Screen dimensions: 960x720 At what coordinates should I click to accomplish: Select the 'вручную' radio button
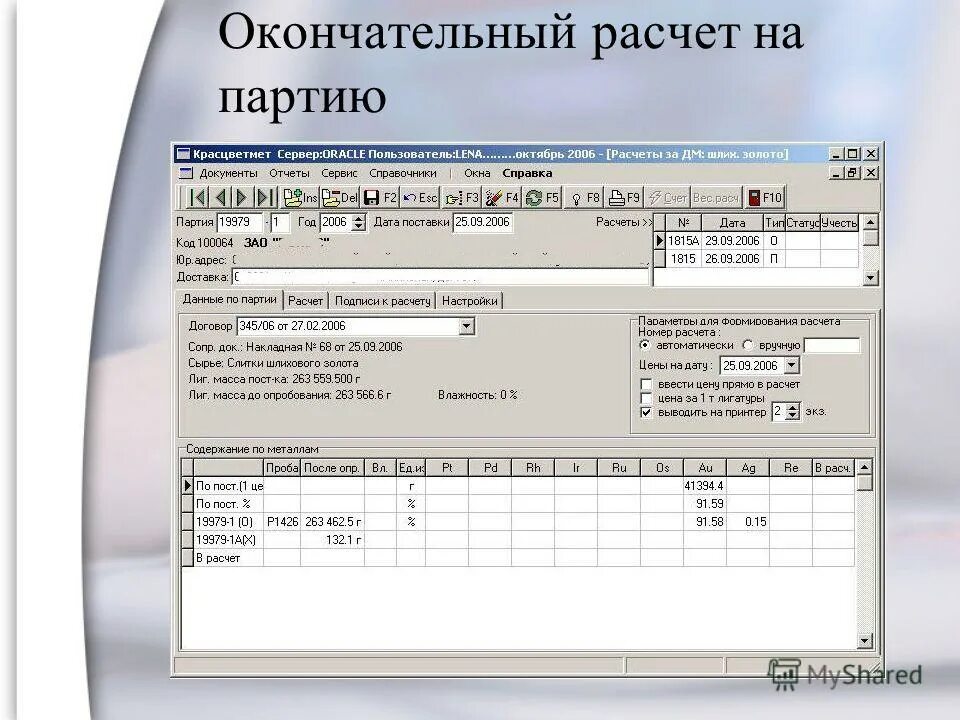tap(748, 345)
